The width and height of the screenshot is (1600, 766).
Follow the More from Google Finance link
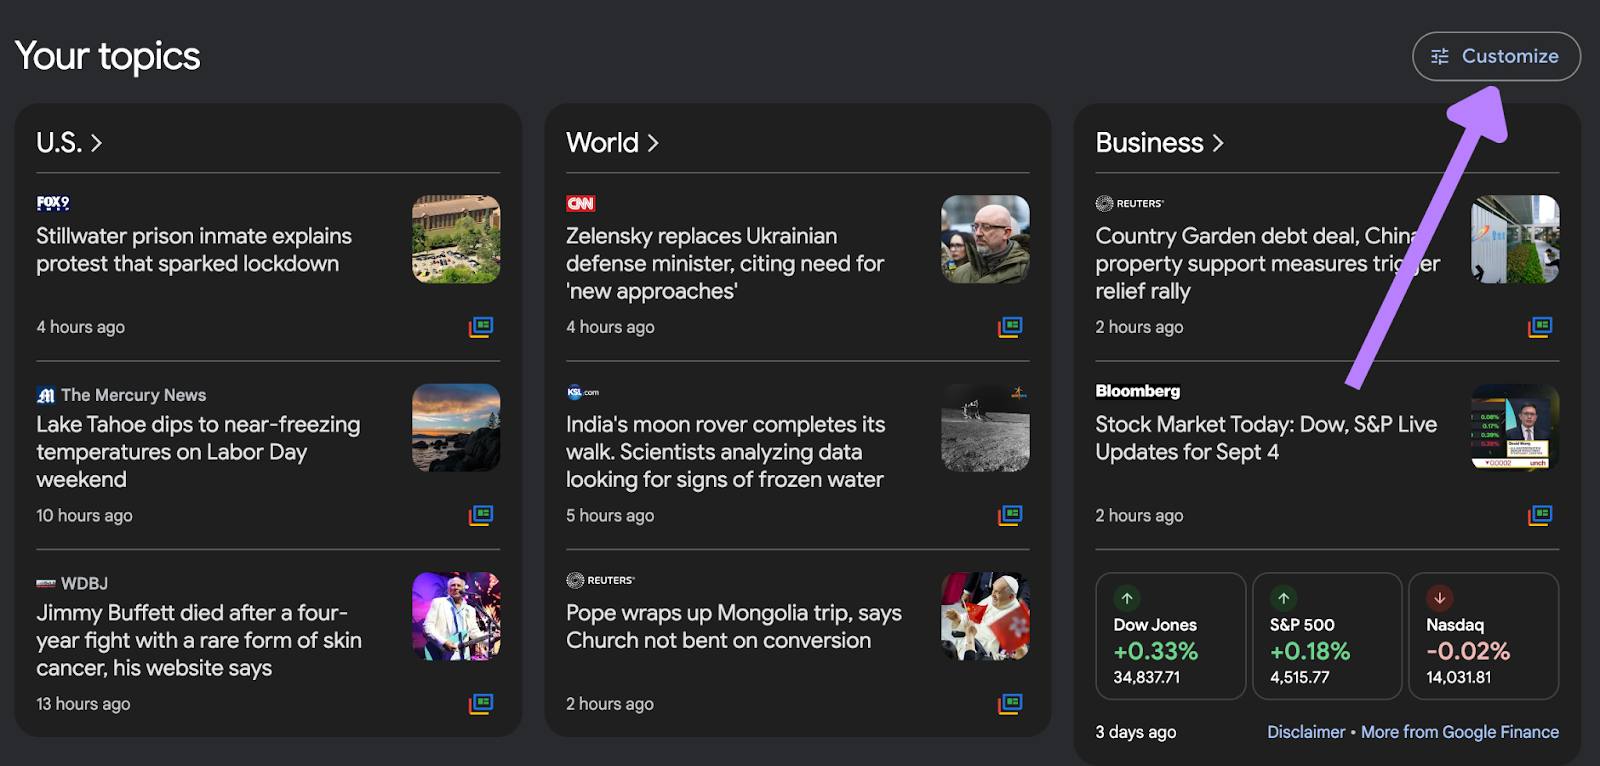tap(1460, 732)
